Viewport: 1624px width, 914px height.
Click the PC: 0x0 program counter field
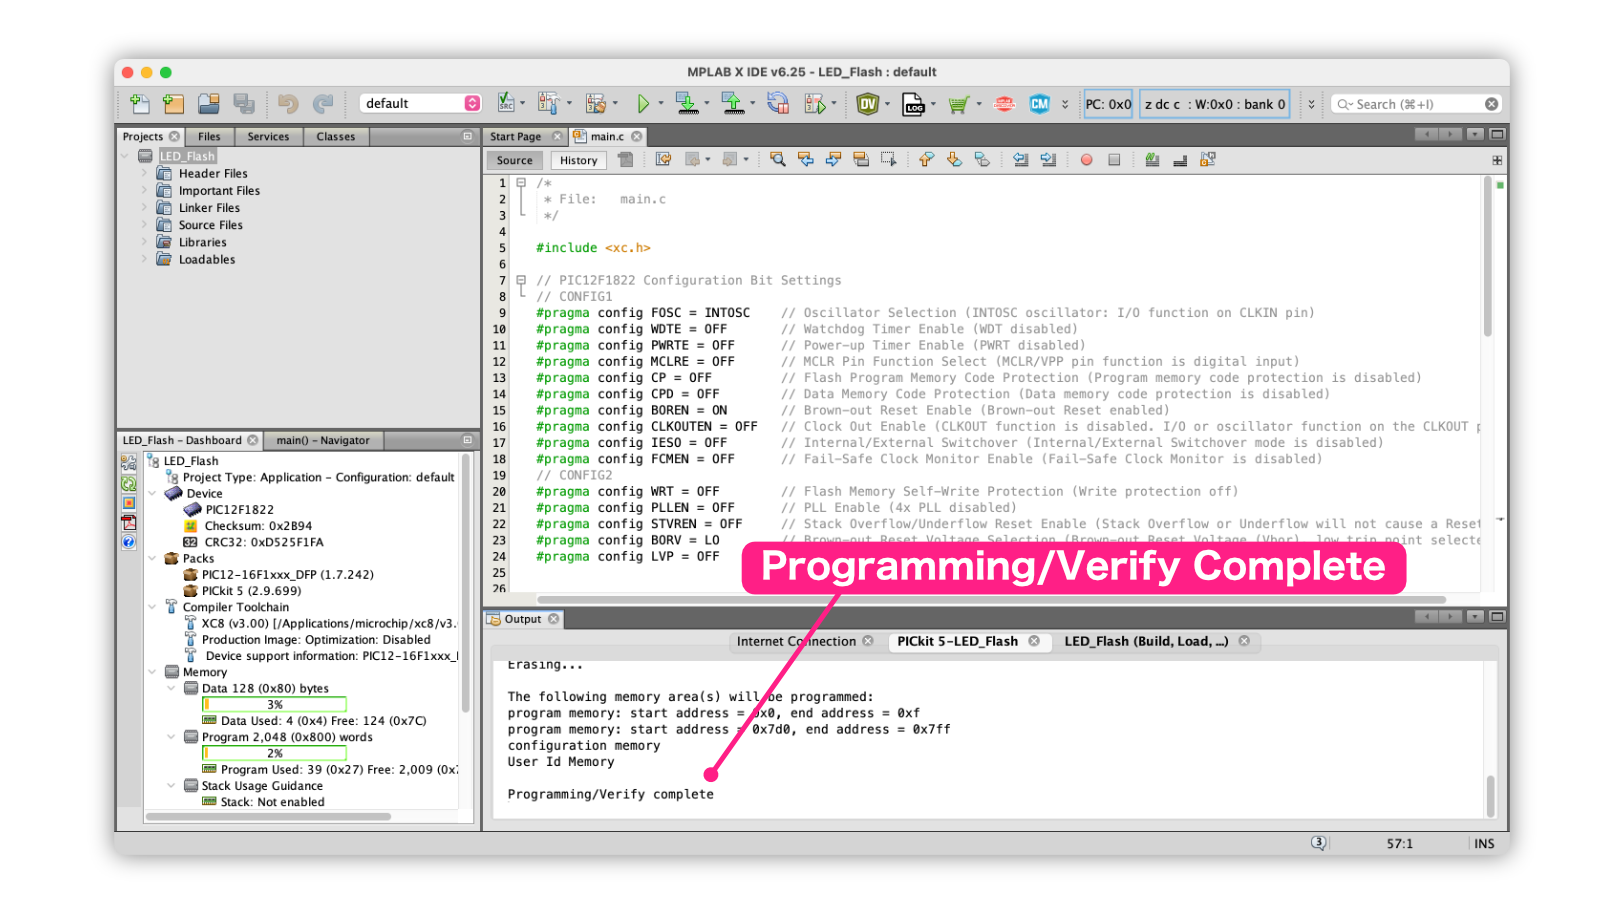click(1108, 104)
